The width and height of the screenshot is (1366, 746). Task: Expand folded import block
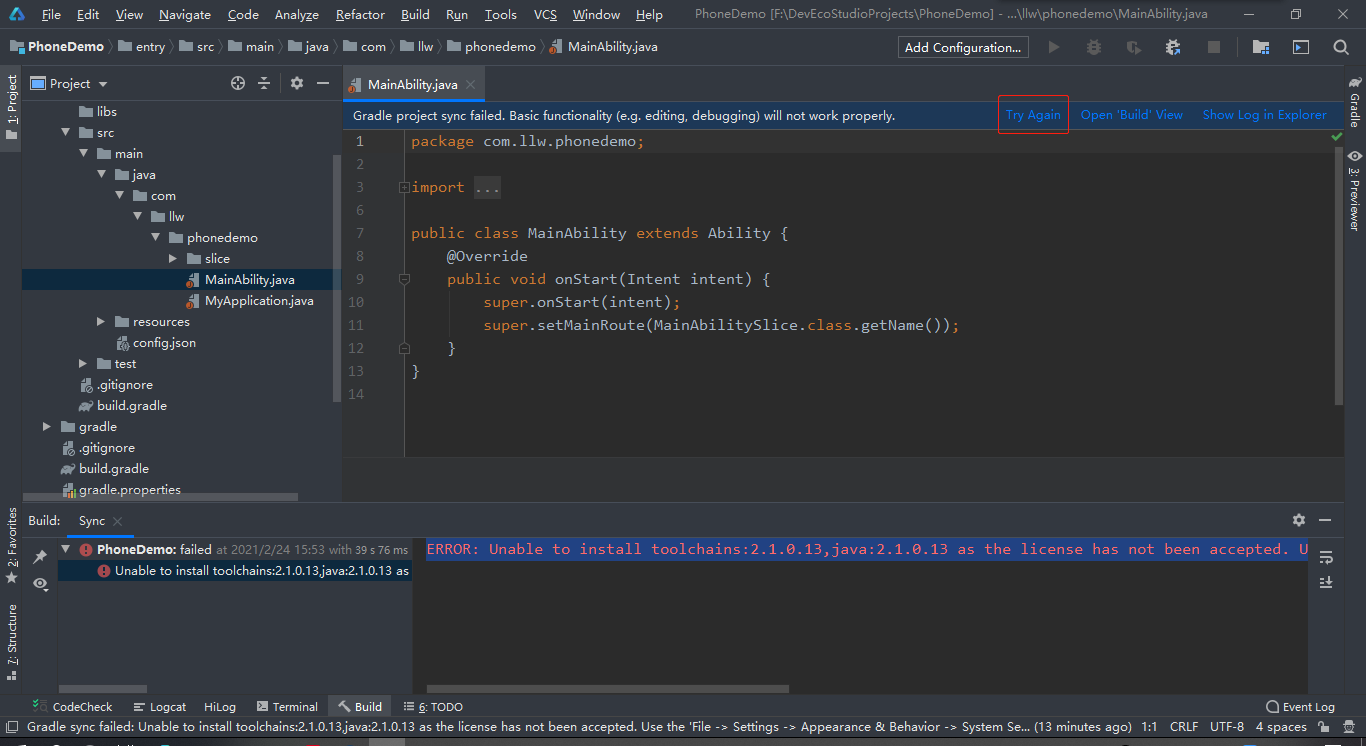403,187
